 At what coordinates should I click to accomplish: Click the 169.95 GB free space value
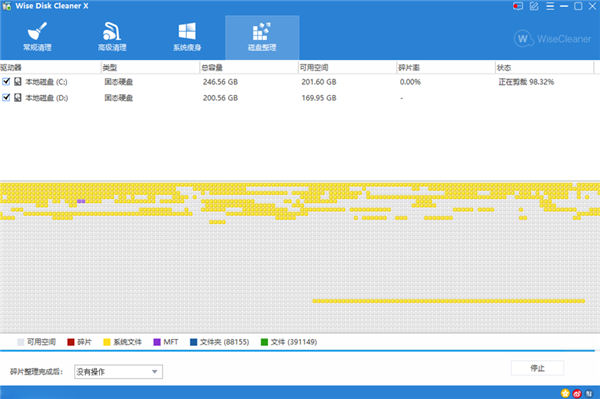pos(319,98)
